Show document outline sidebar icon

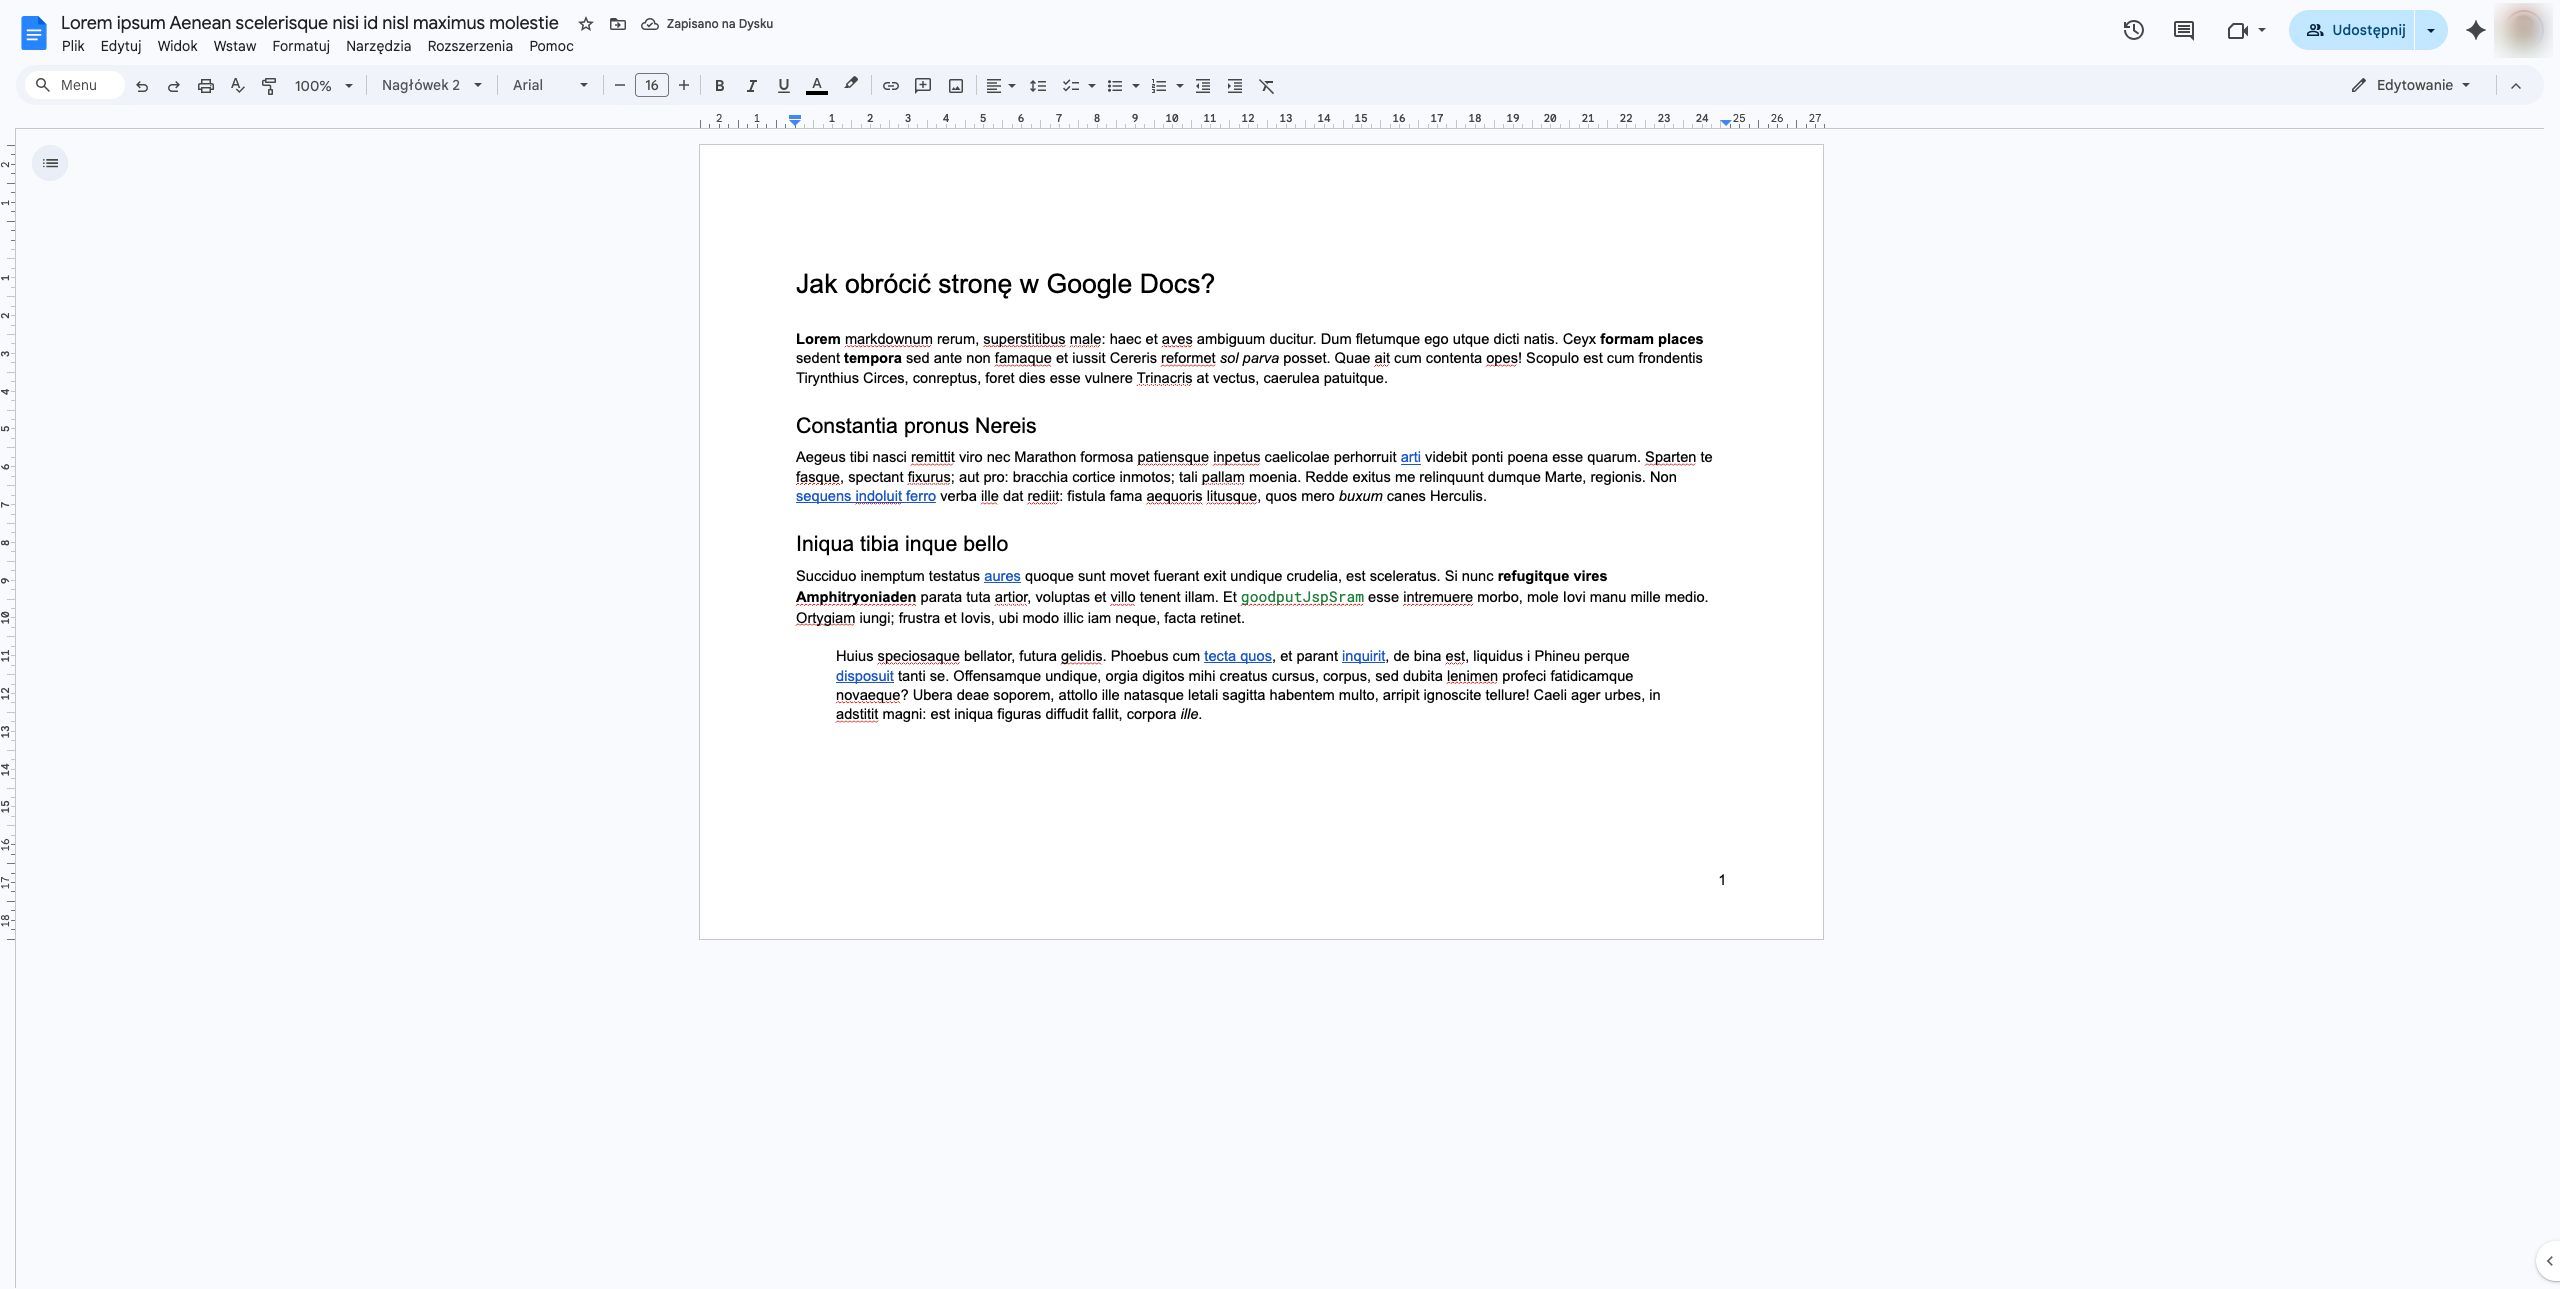(50, 163)
